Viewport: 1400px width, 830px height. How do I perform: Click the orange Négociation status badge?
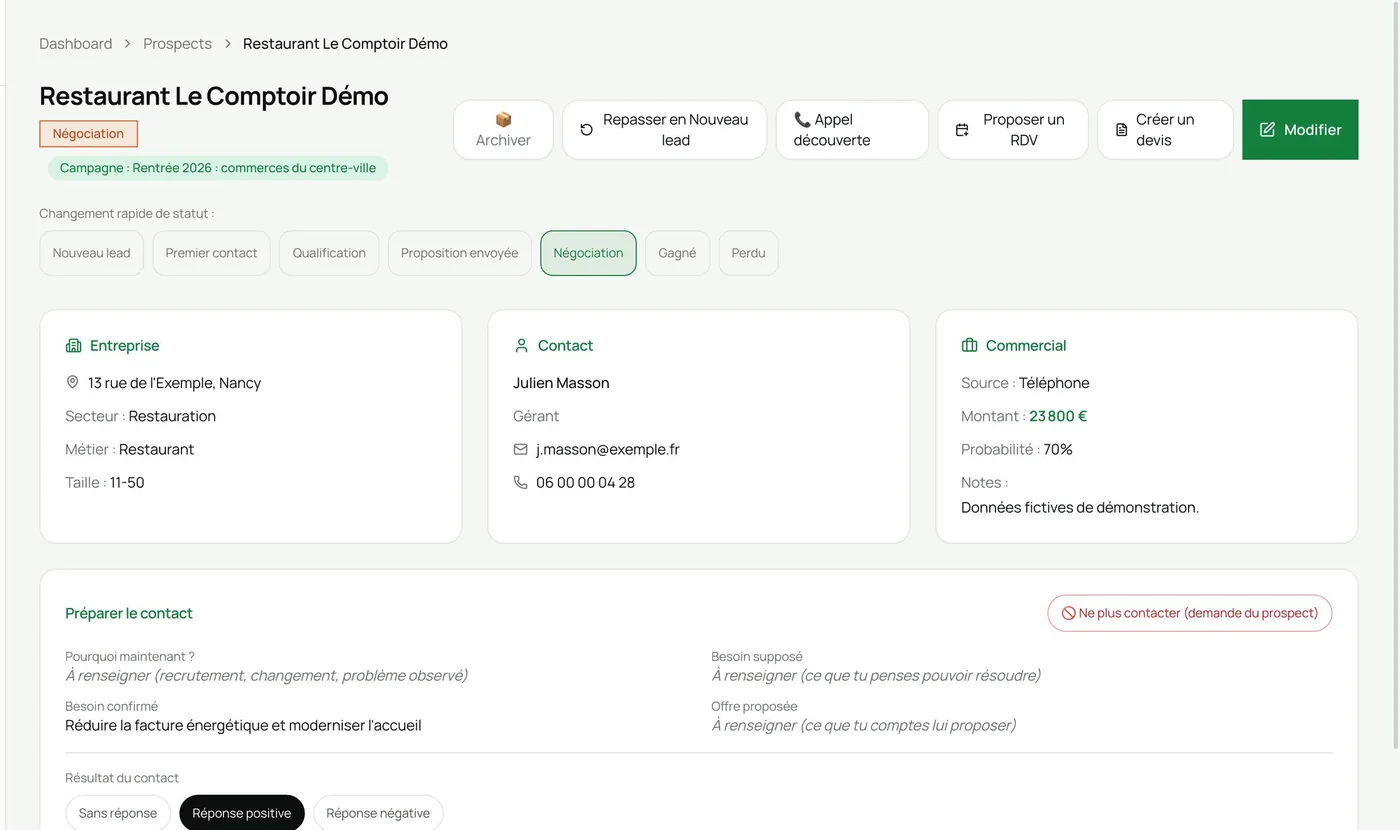tap(89, 134)
